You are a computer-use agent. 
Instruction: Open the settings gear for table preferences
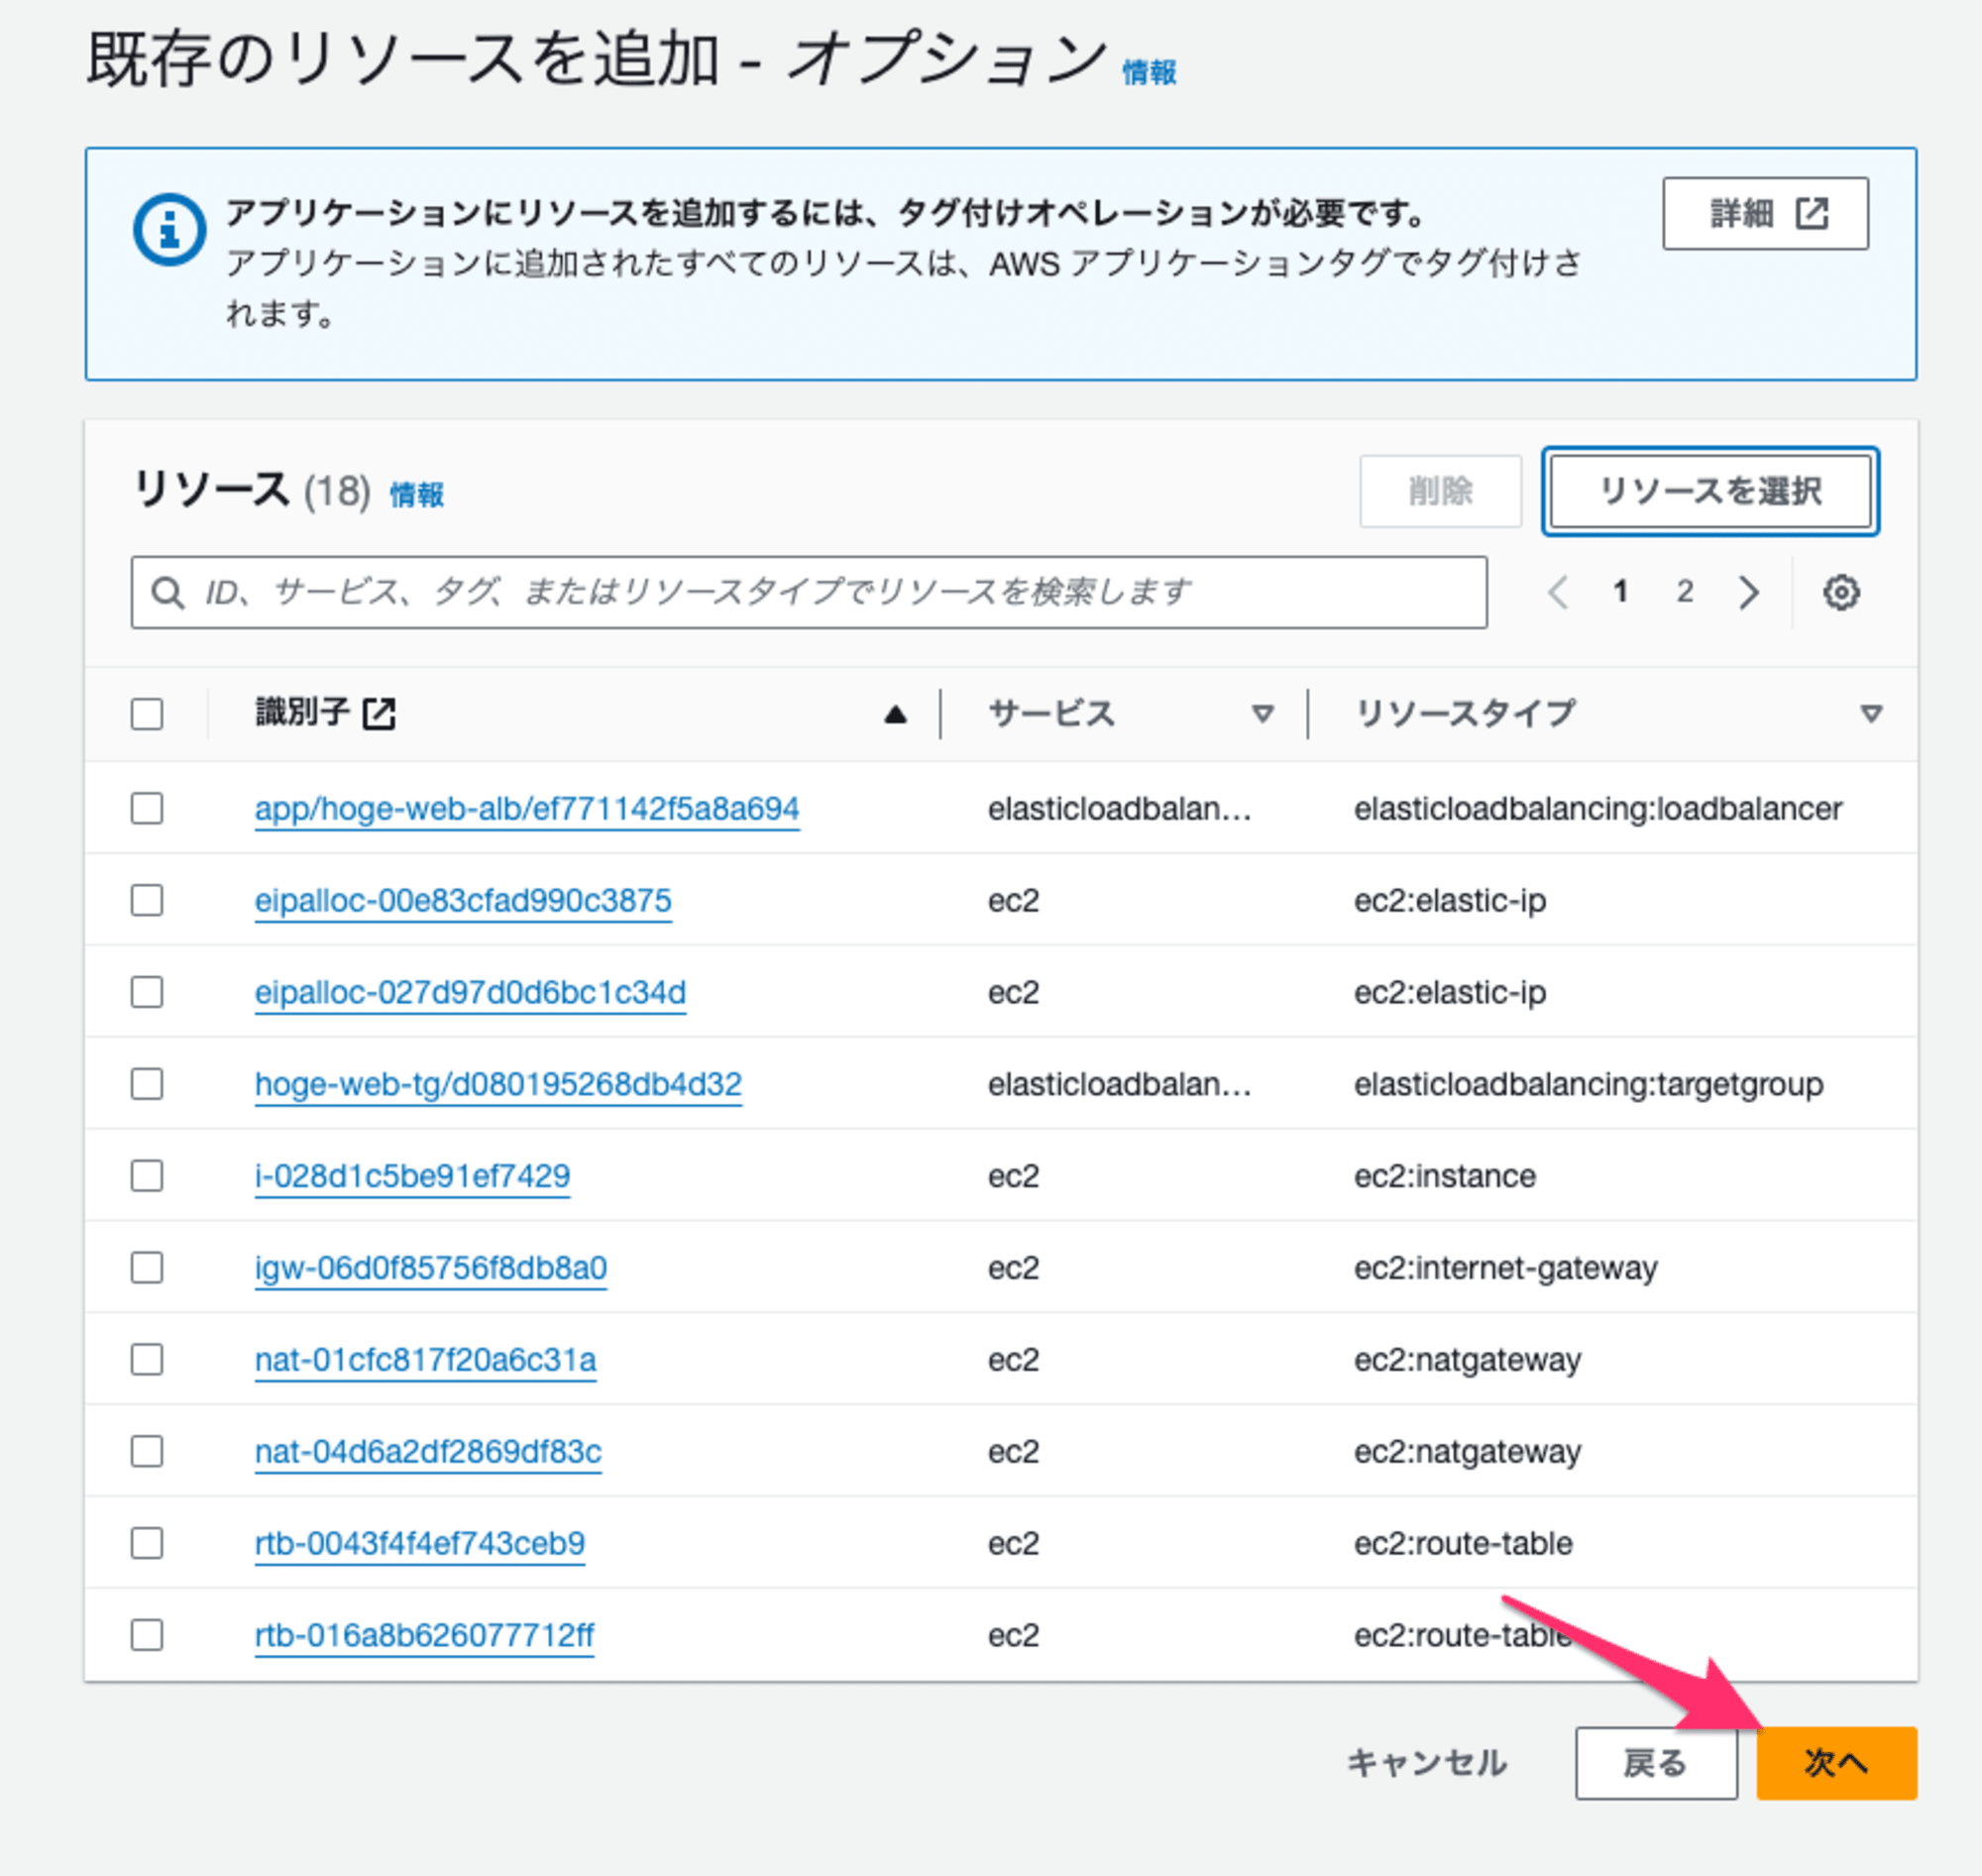(x=1840, y=592)
